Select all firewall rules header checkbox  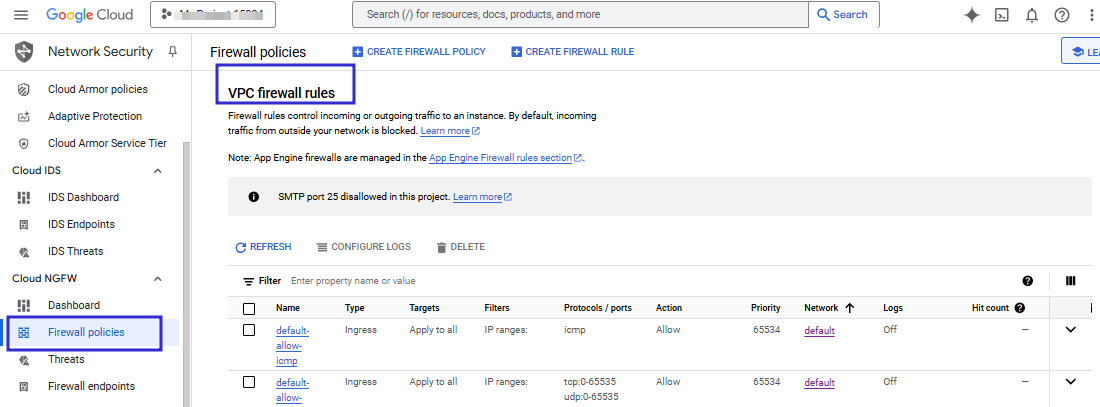(248, 309)
